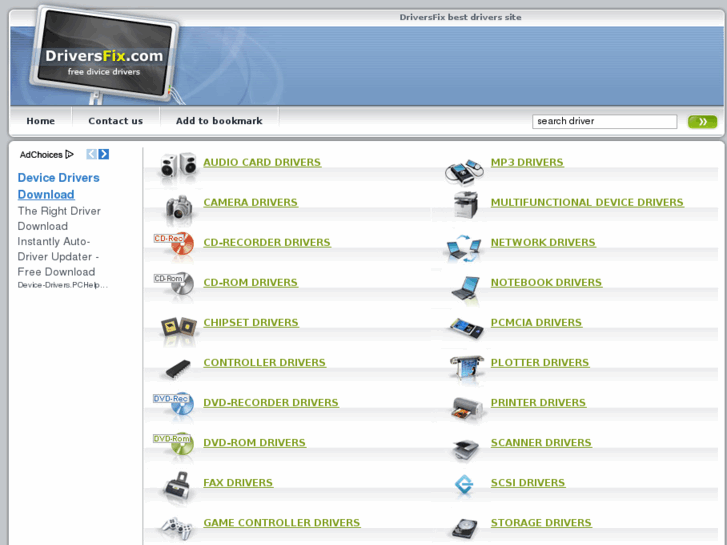Open Camera Drivers link
The width and height of the screenshot is (727, 545).
click(250, 202)
